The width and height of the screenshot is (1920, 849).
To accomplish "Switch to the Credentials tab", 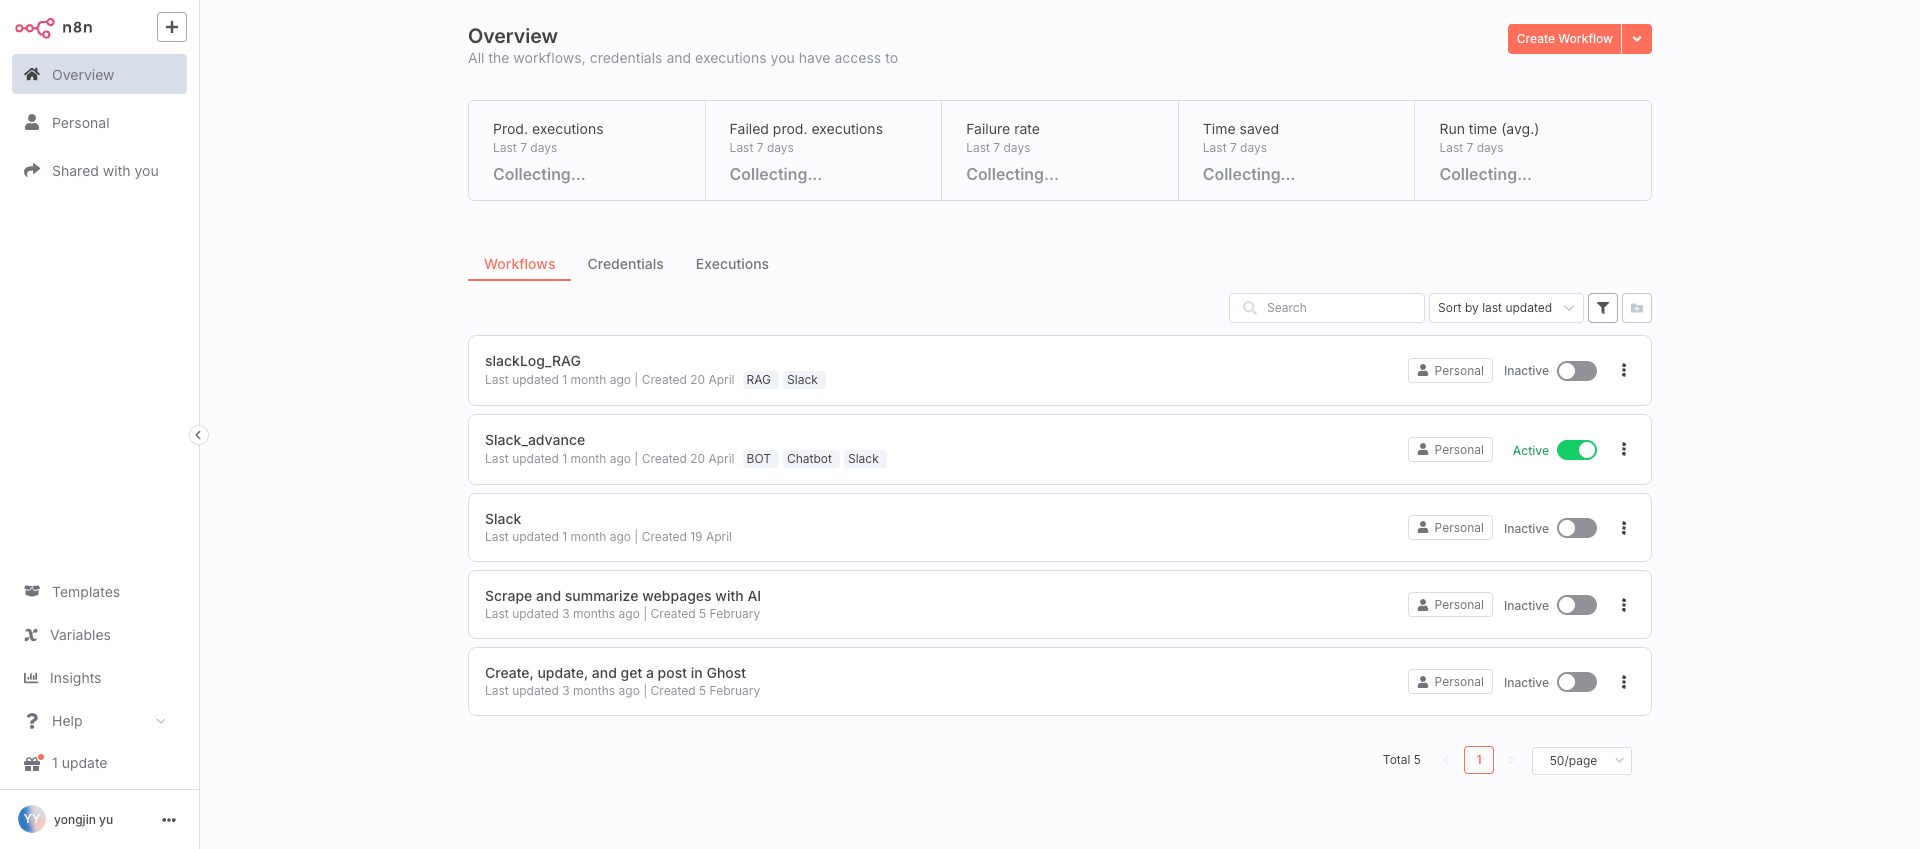I will [625, 264].
